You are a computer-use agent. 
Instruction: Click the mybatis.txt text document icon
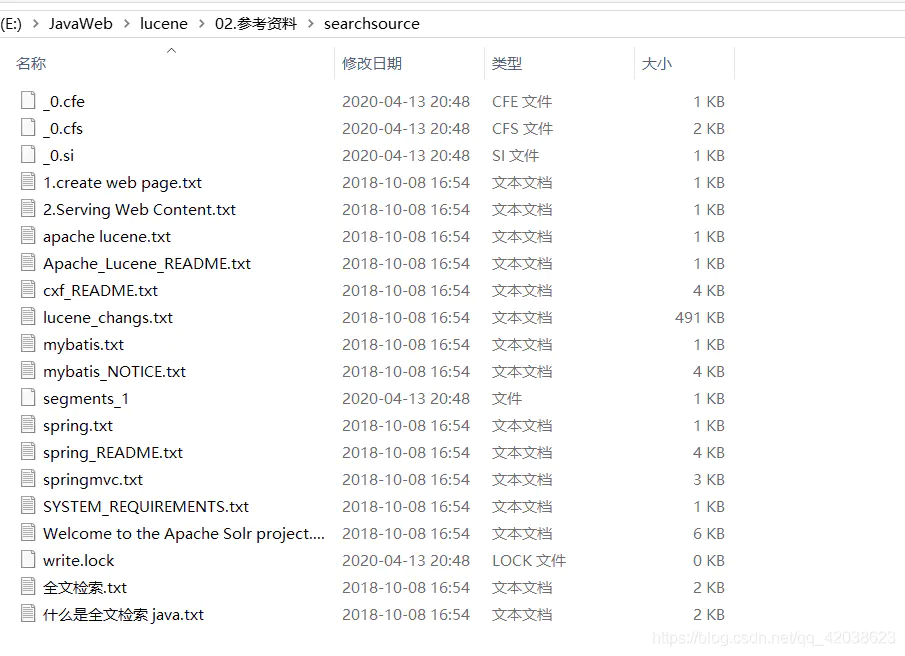pyautogui.click(x=28, y=343)
